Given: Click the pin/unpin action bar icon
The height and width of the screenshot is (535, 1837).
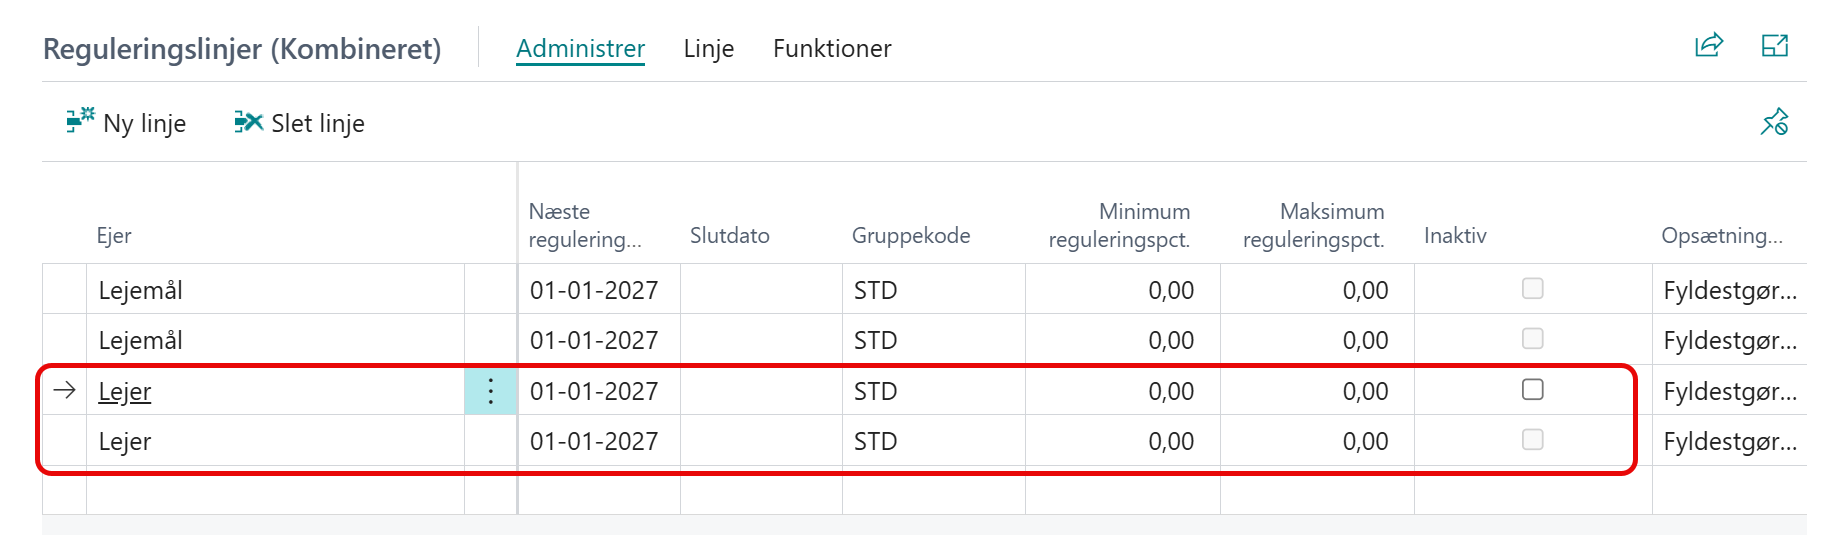Looking at the screenshot, I should pos(1775,122).
